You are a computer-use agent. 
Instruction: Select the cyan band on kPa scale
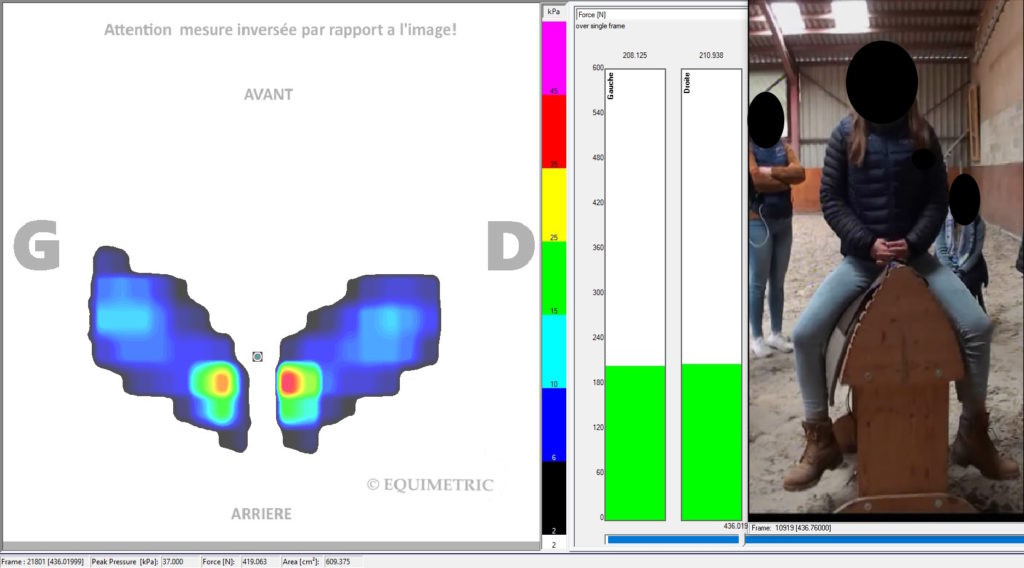click(x=553, y=350)
